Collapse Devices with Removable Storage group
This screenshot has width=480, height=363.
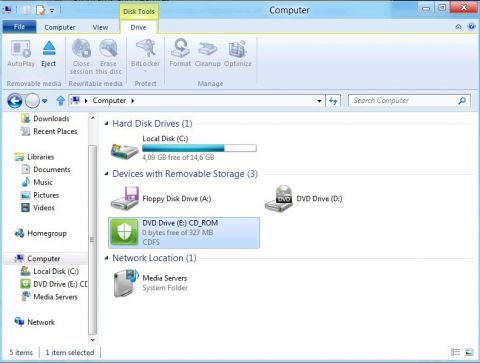tap(106, 174)
